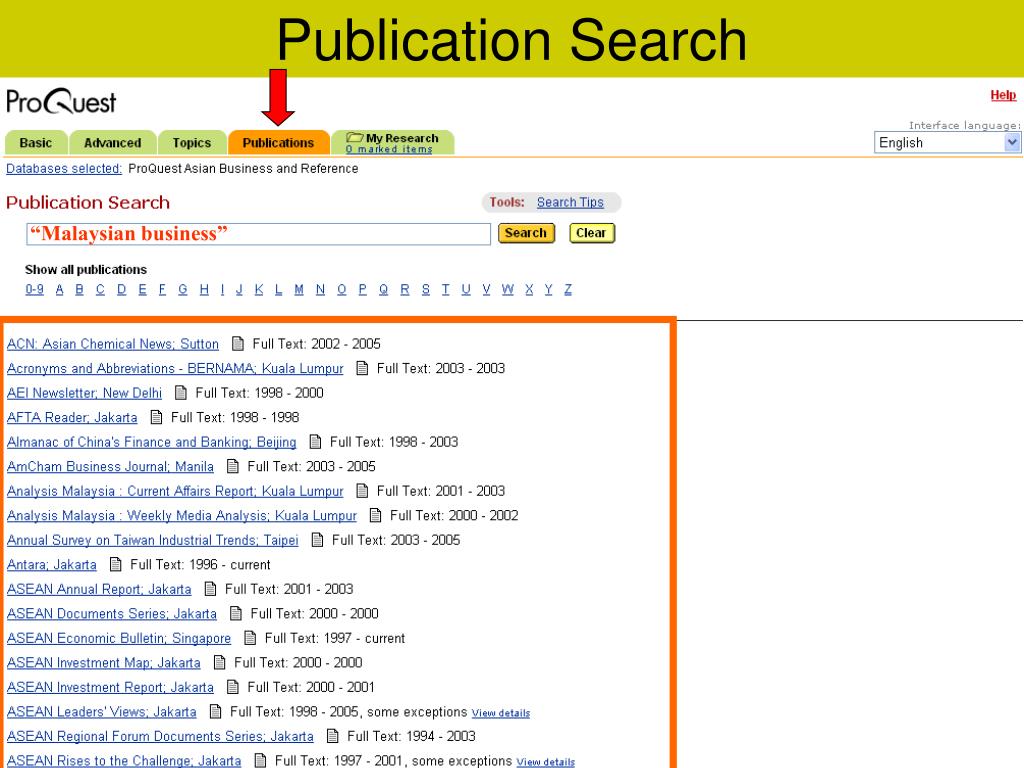1024x768 pixels.
Task: Click full text icon for Antara; Jakarta
Action: click(116, 564)
